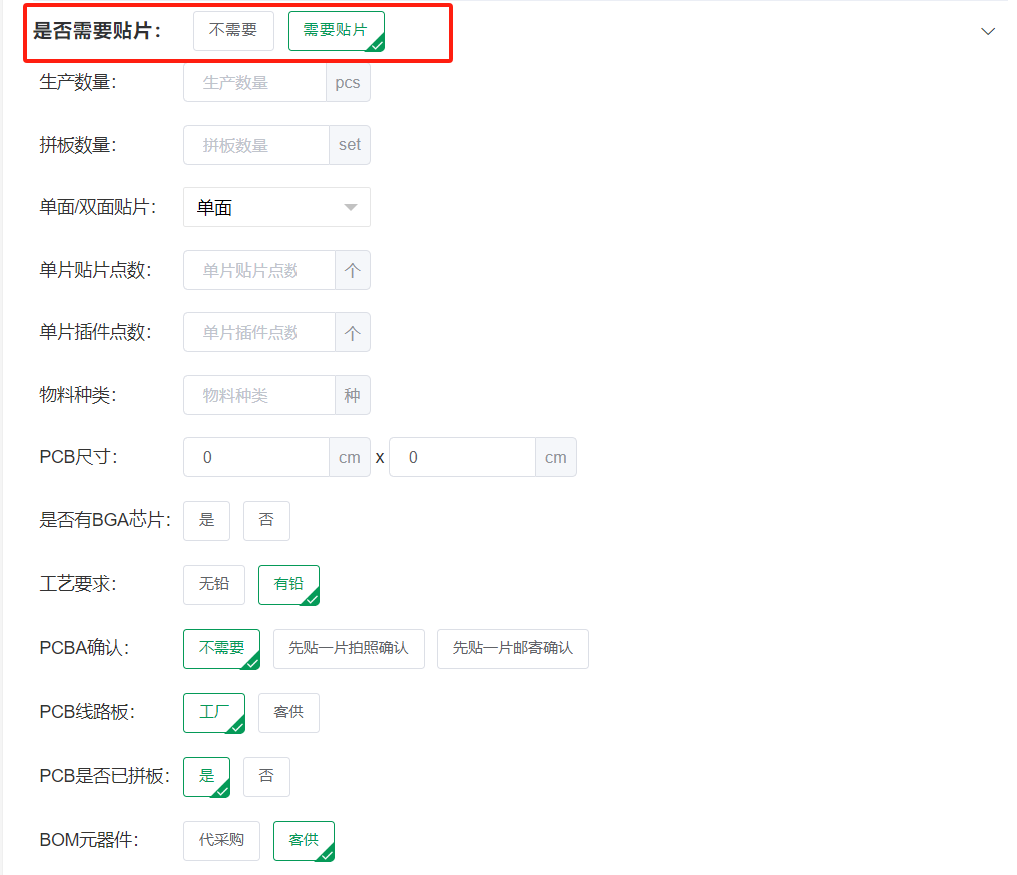This screenshot has height=875, width=1017.
Task: Select 有铅 for 工艺要求
Action: [x=289, y=584]
